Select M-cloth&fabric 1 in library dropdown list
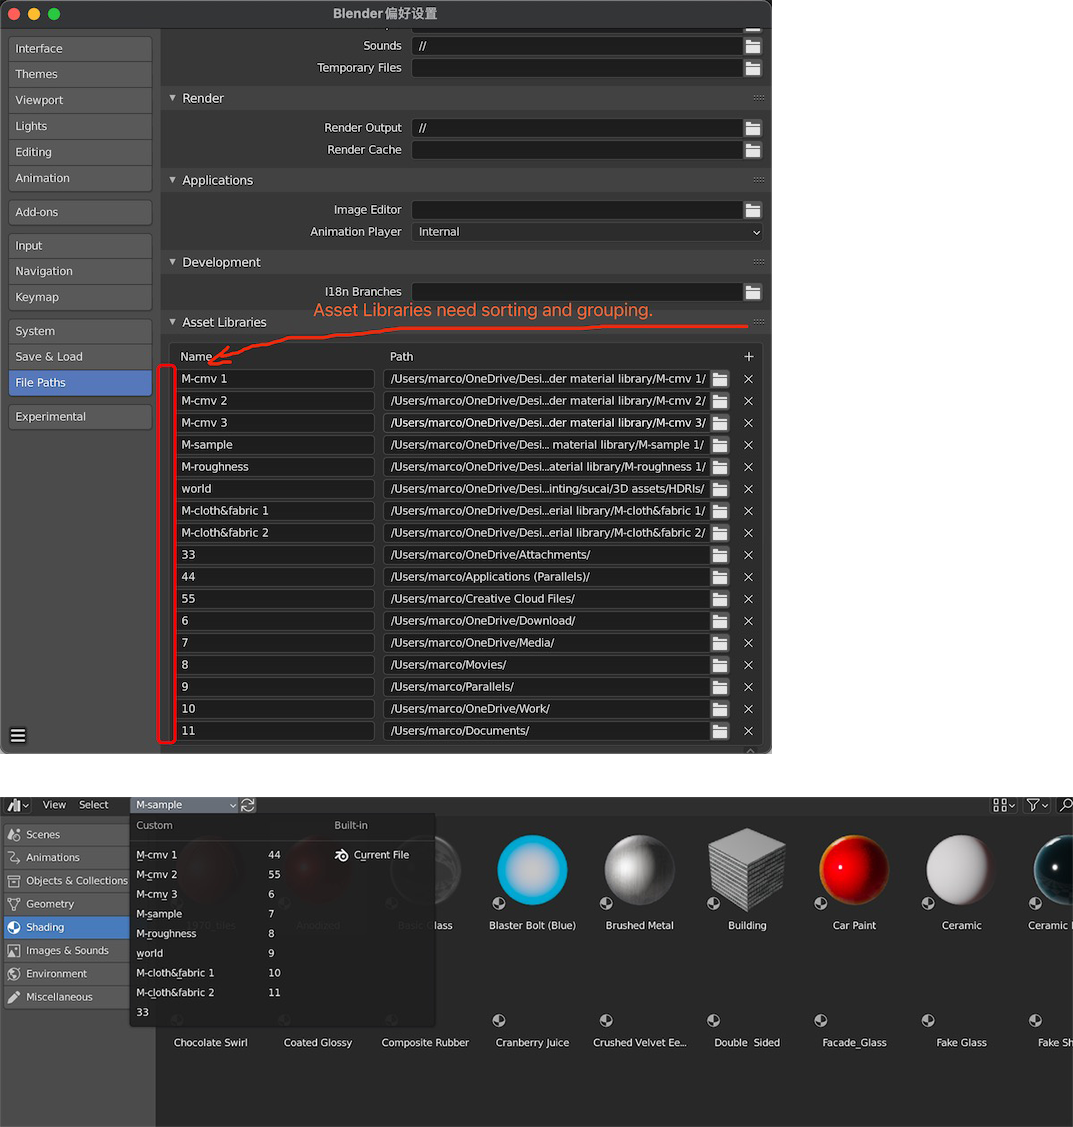 tap(175, 972)
